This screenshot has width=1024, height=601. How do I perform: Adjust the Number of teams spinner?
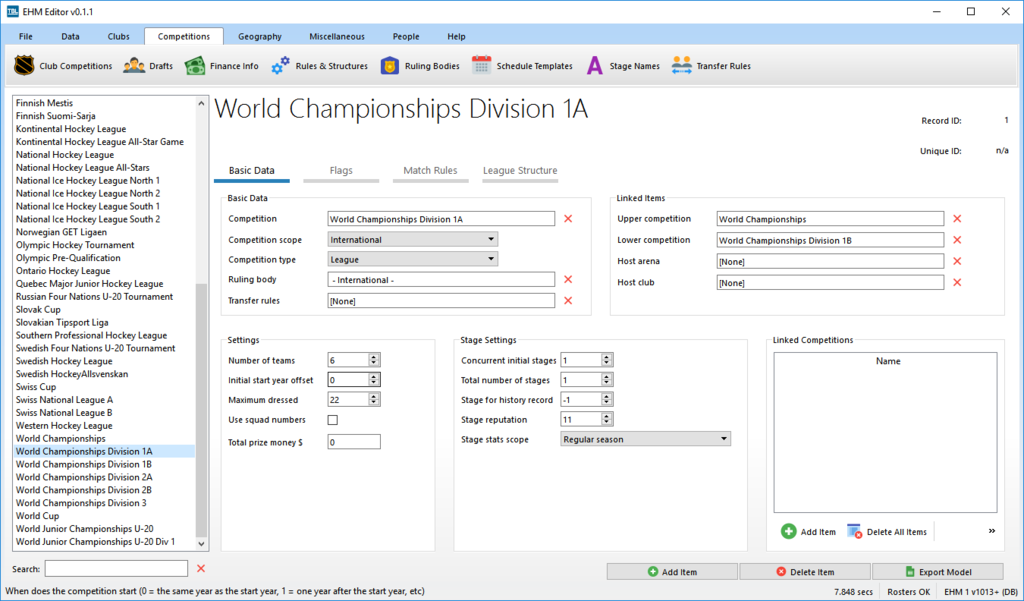coord(374,360)
